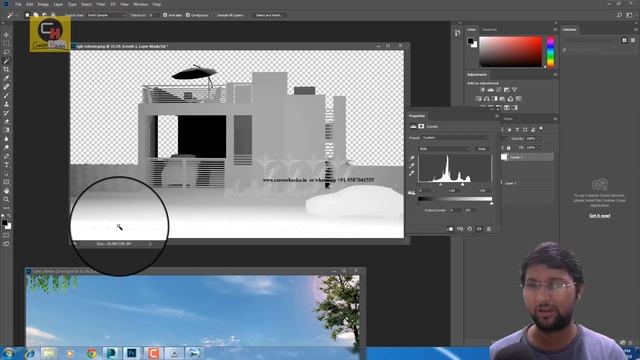This screenshot has height=360, width=640.
Task: Toggle the Anti-alias checkbox
Action: click(x=165, y=15)
